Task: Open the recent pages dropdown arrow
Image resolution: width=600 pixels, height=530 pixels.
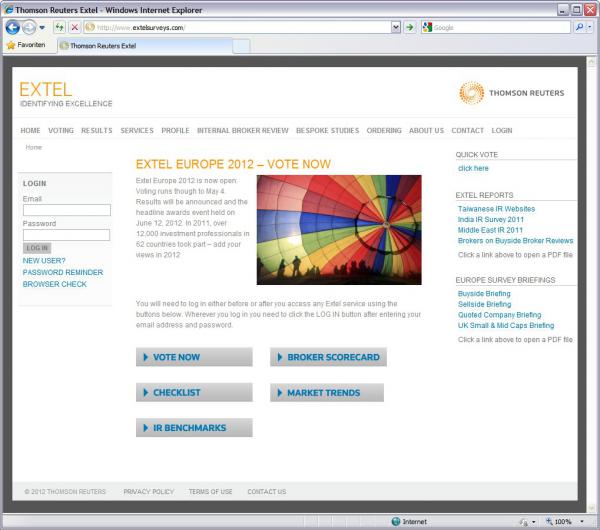Action: pyautogui.click(x=42, y=28)
